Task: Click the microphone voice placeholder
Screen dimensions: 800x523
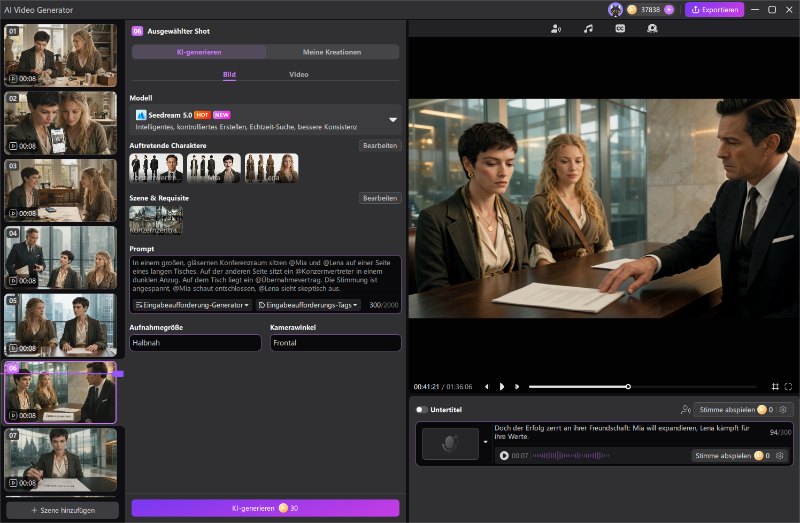Action: (450, 444)
